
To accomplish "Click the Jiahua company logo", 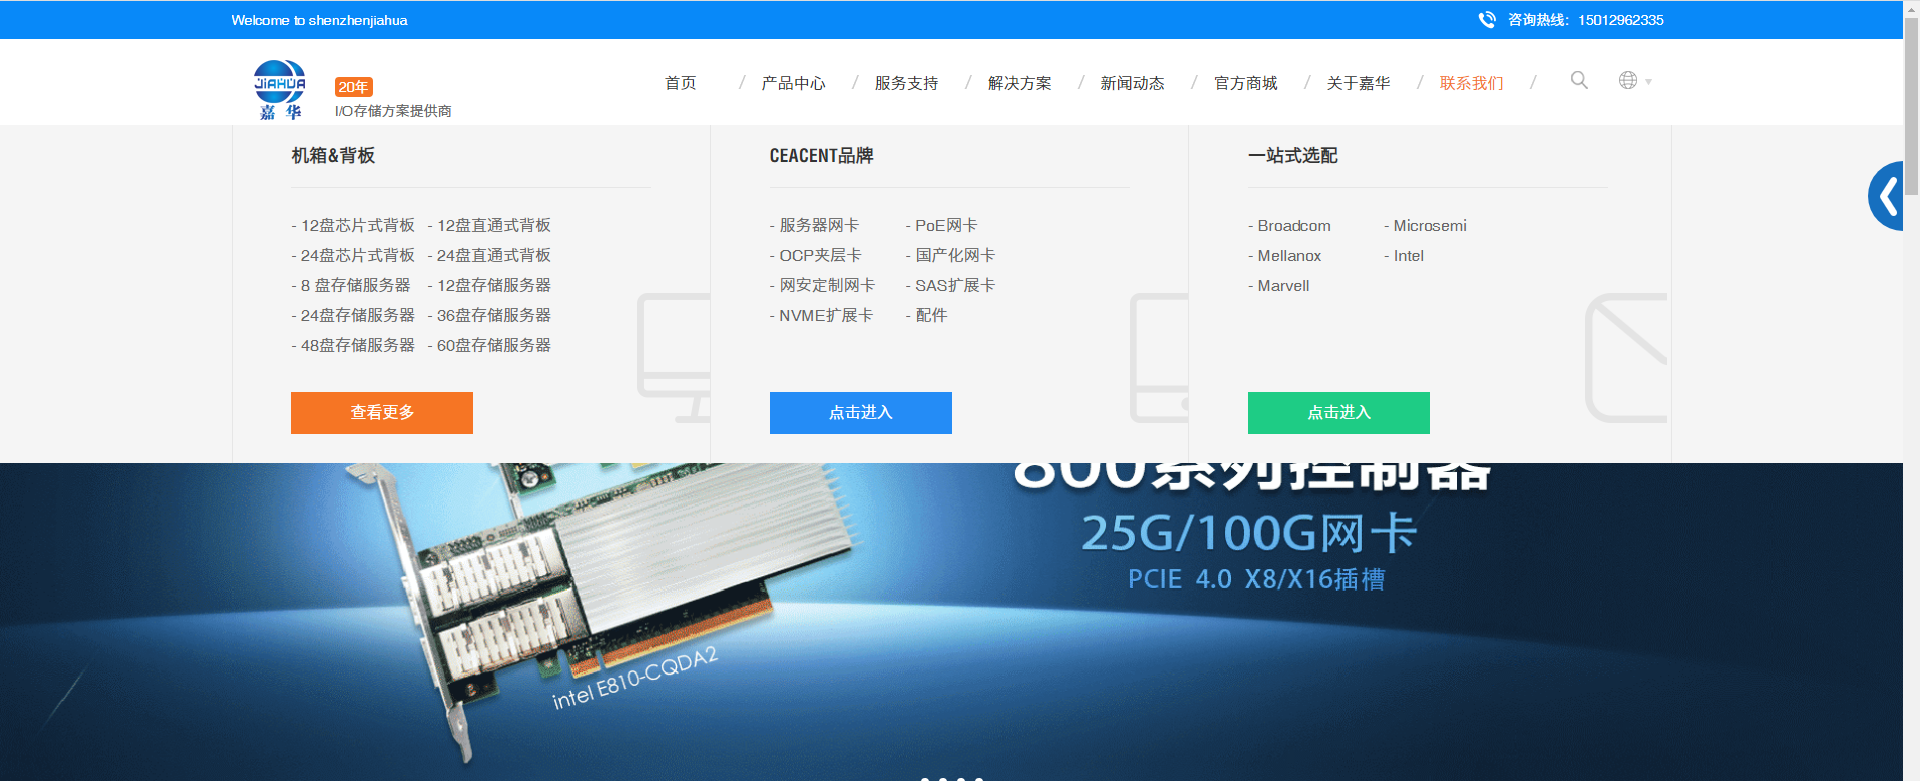I will (x=279, y=90).
